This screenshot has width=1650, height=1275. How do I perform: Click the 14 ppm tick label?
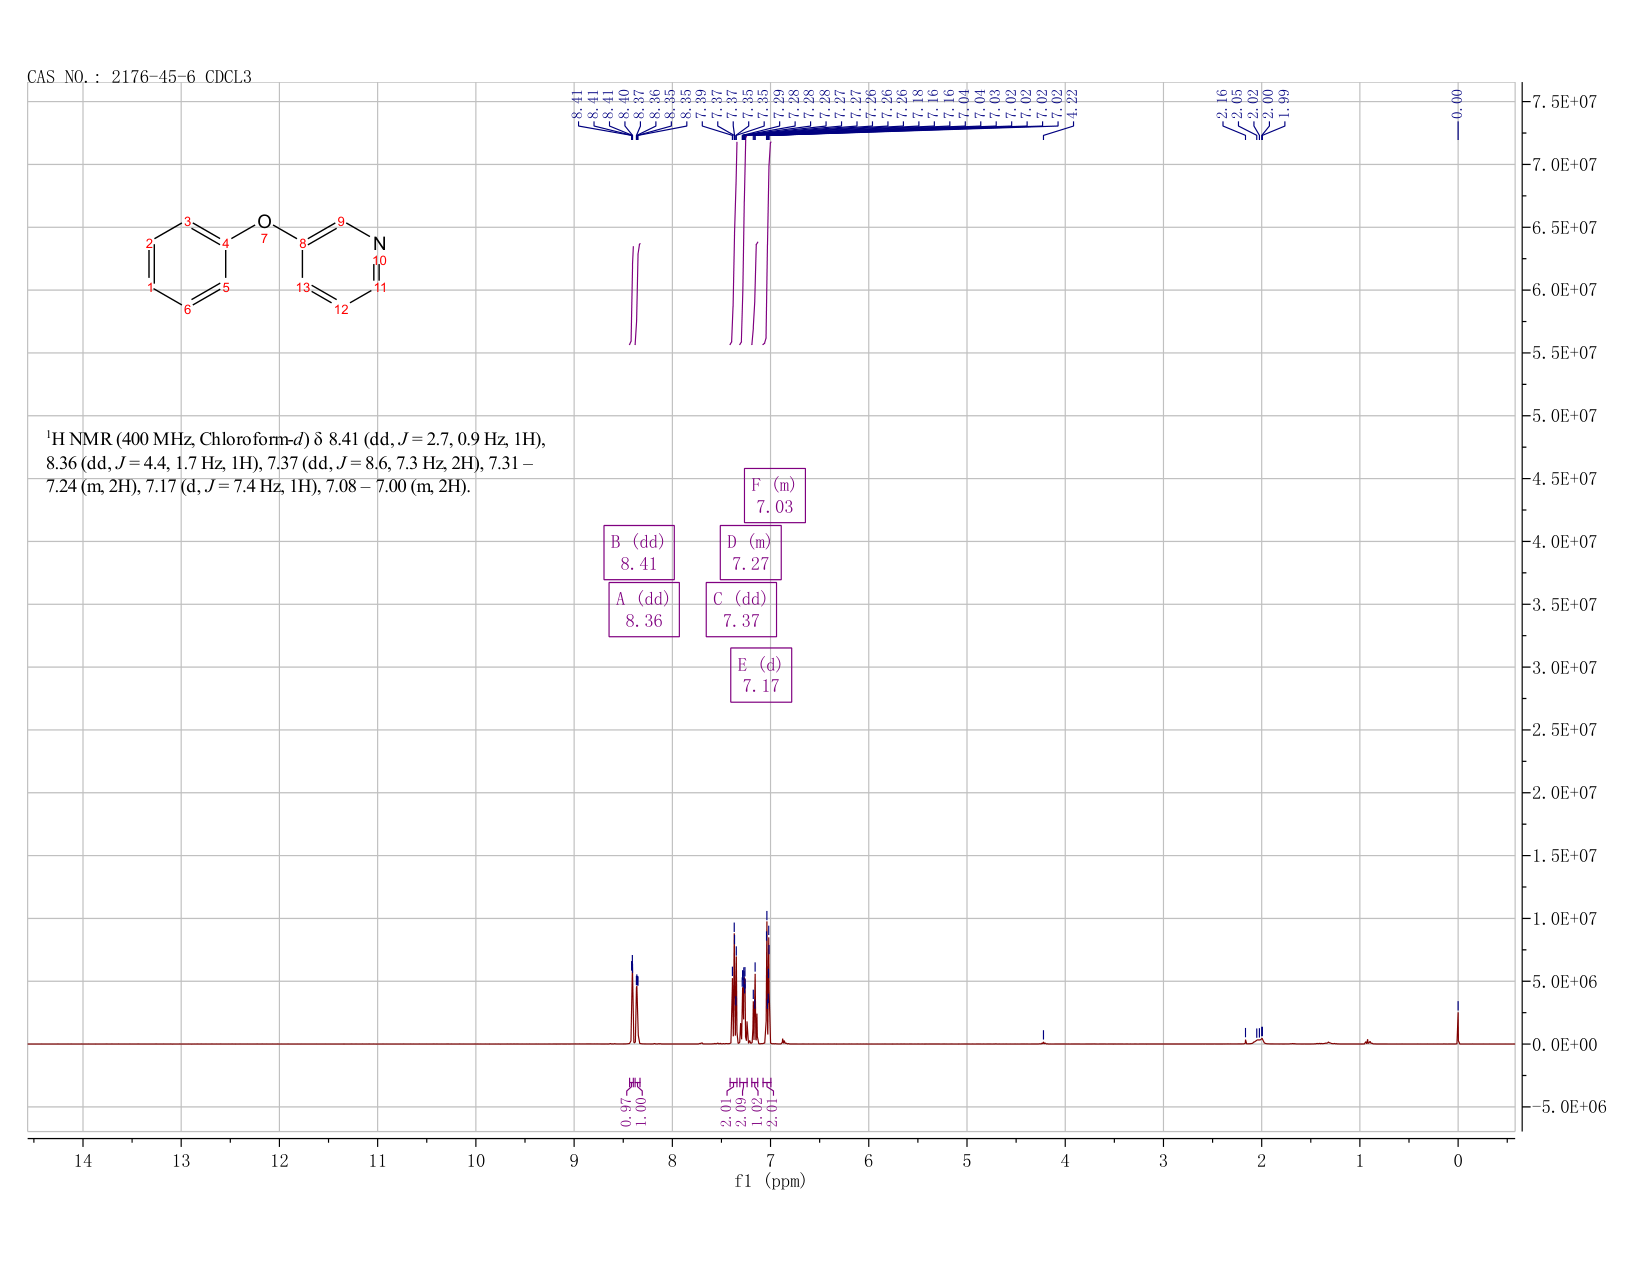[x=82, y=1160]
